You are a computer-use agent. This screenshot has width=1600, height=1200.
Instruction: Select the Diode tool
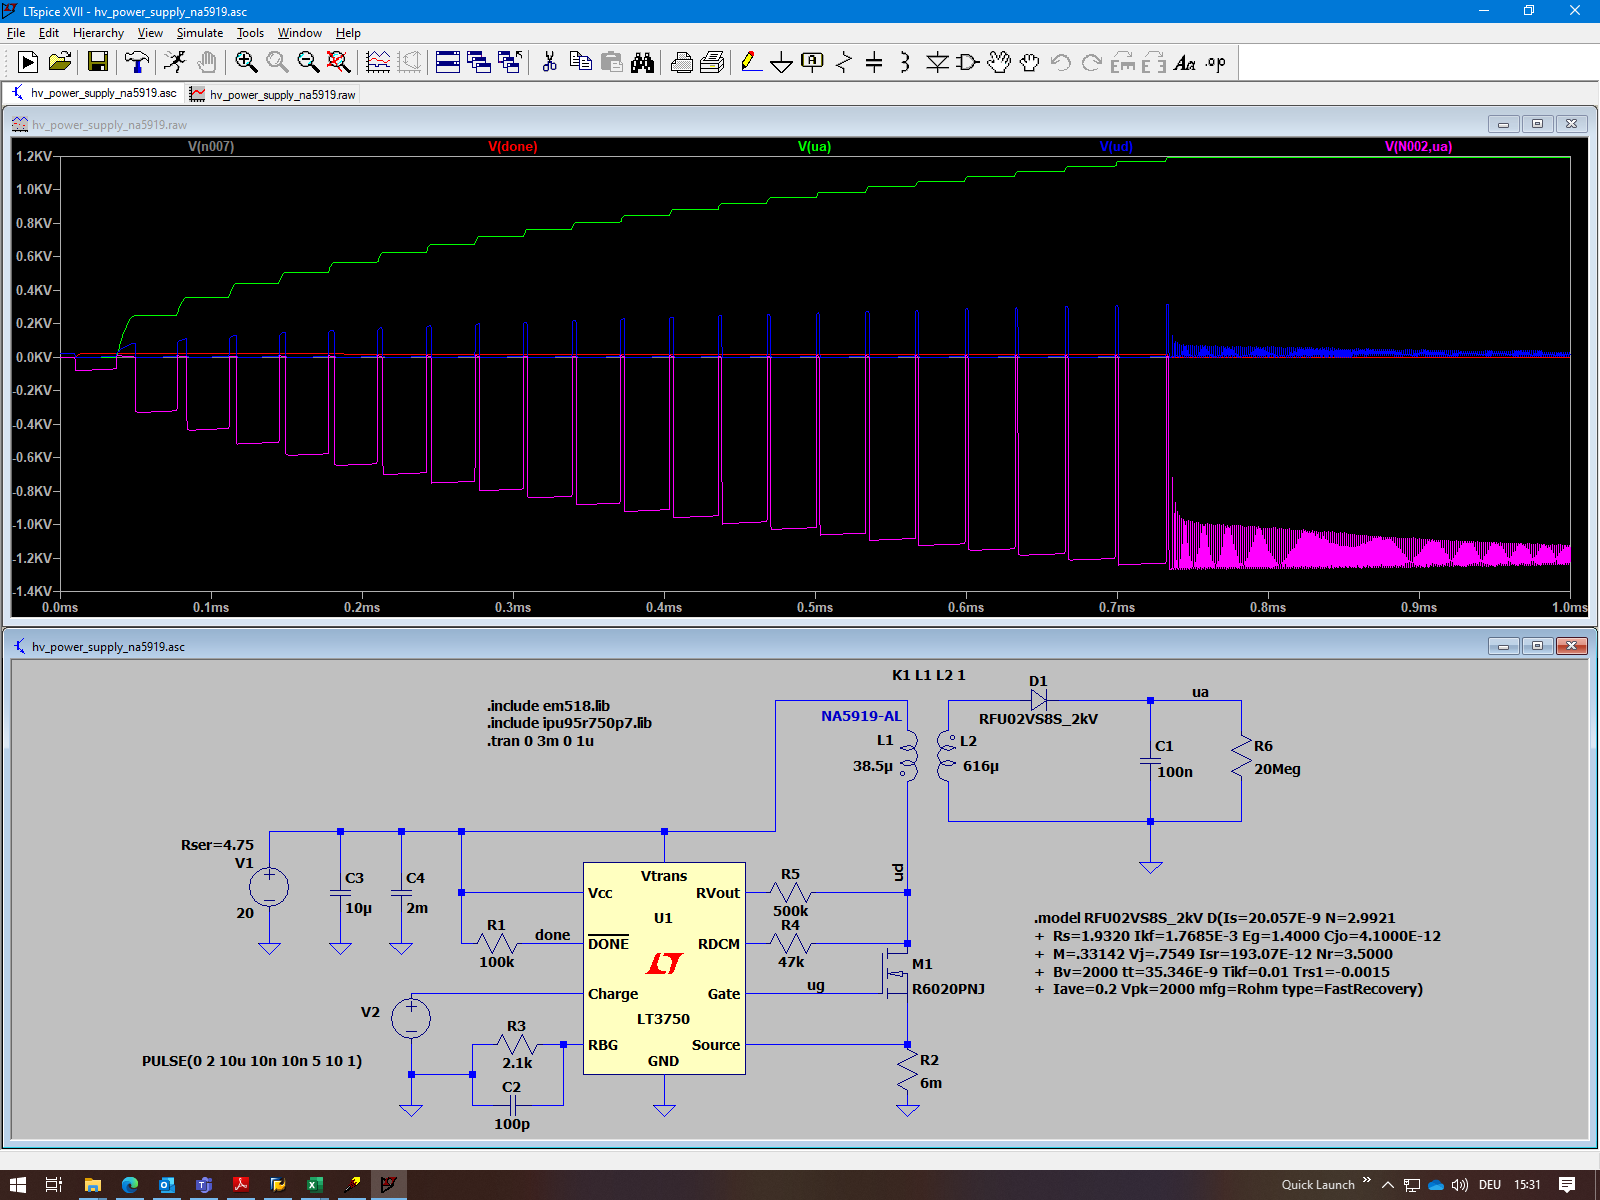point(937,62)
